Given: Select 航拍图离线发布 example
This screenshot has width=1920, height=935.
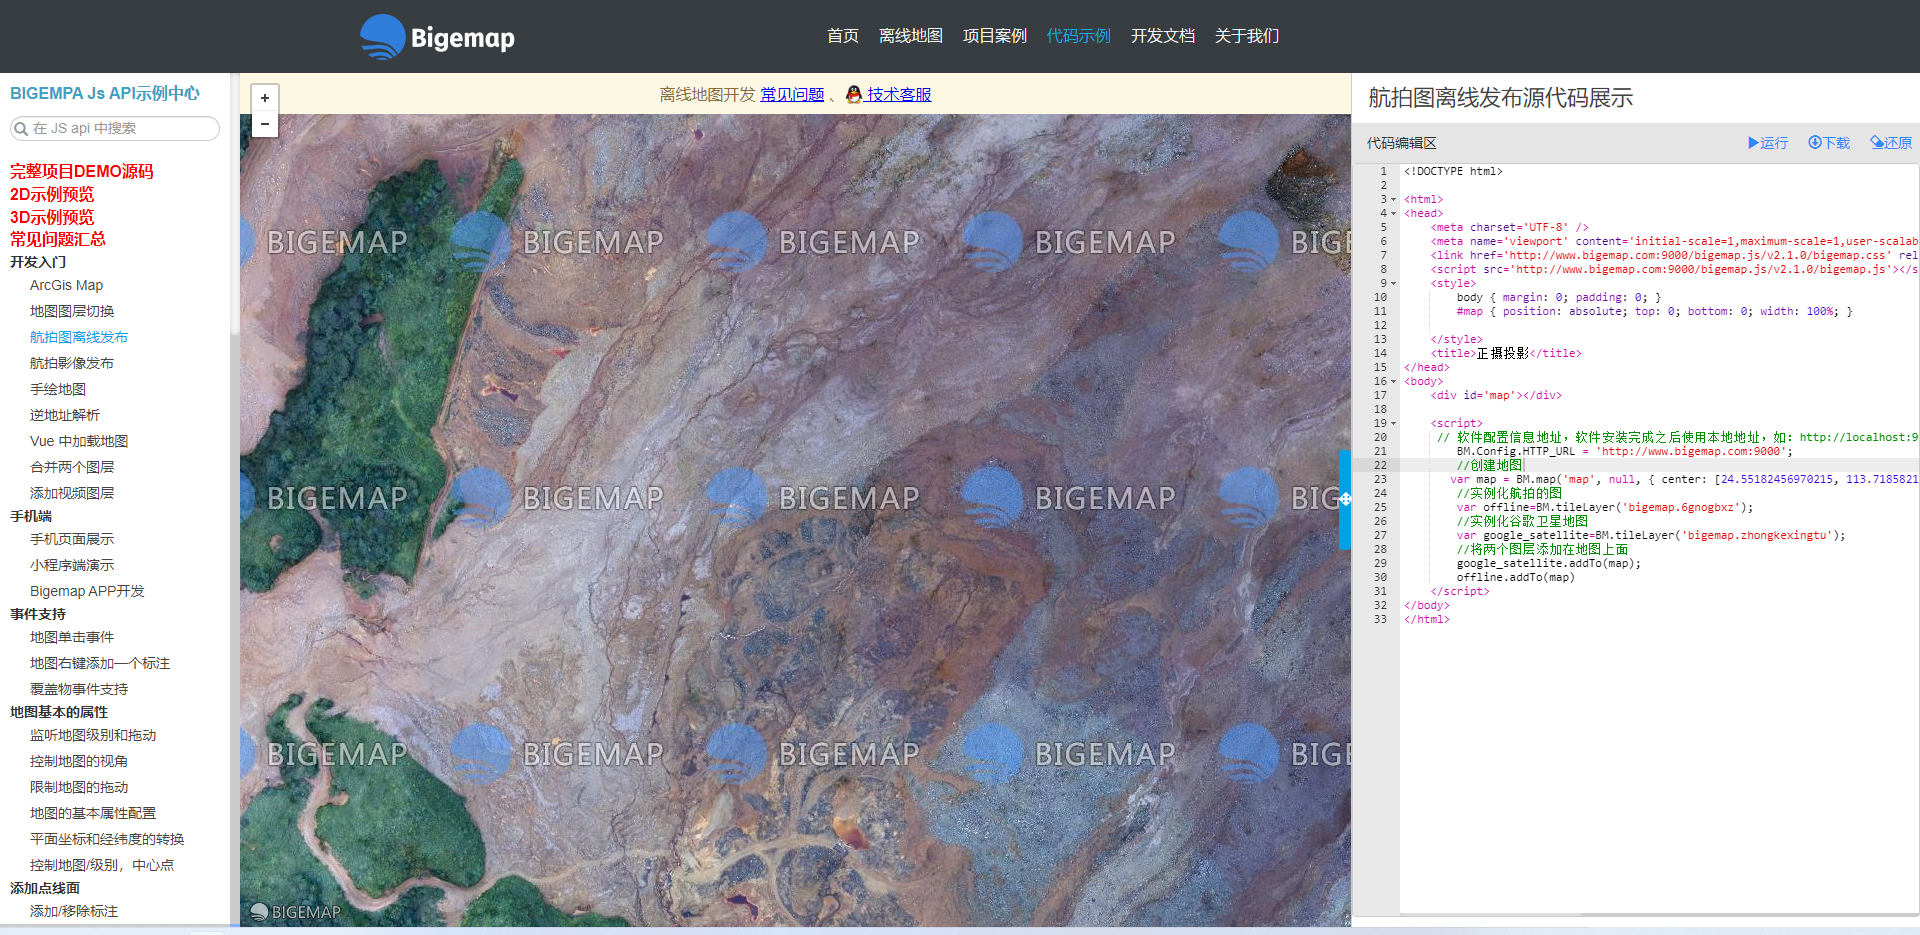Looking at the screenshot, I should tap(79, 337).
